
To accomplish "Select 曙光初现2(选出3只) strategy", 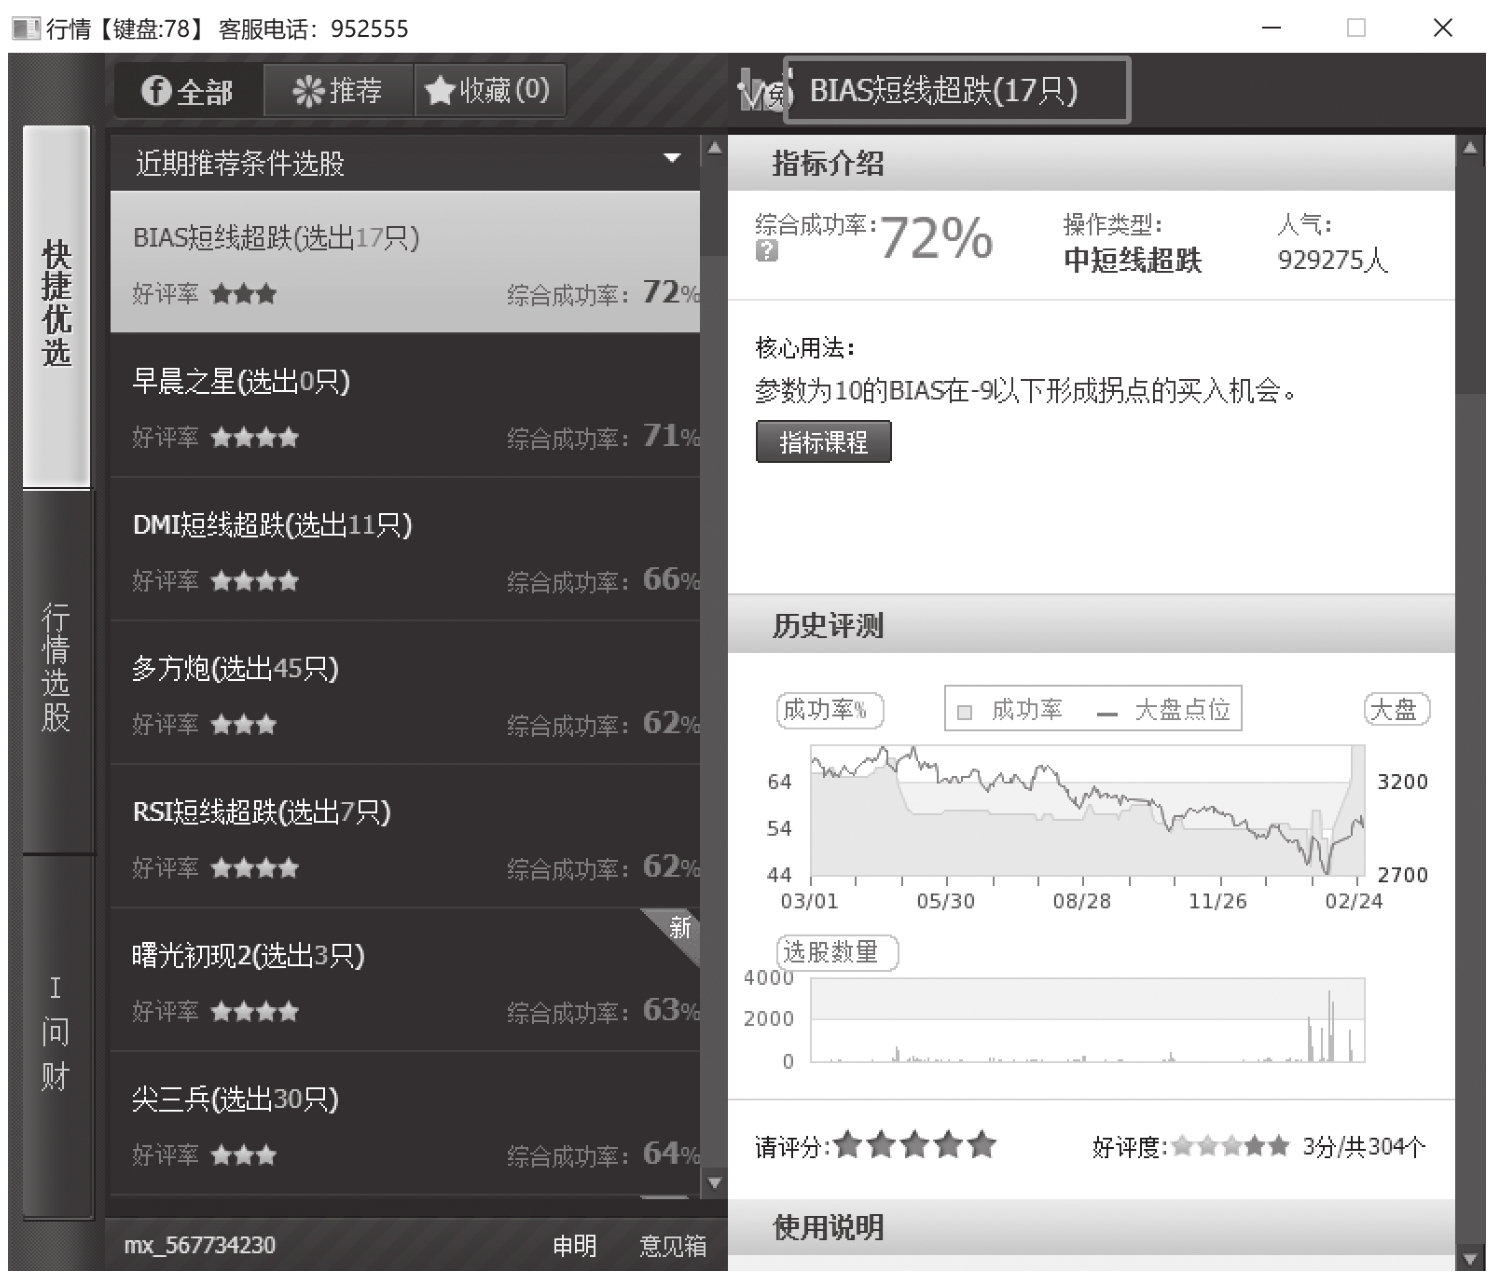I will point(405,980).
